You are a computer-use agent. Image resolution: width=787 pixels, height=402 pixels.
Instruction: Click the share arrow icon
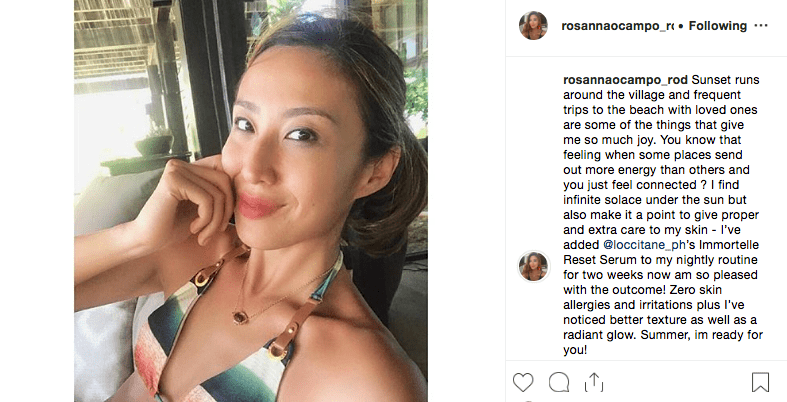tap(594, 381)
